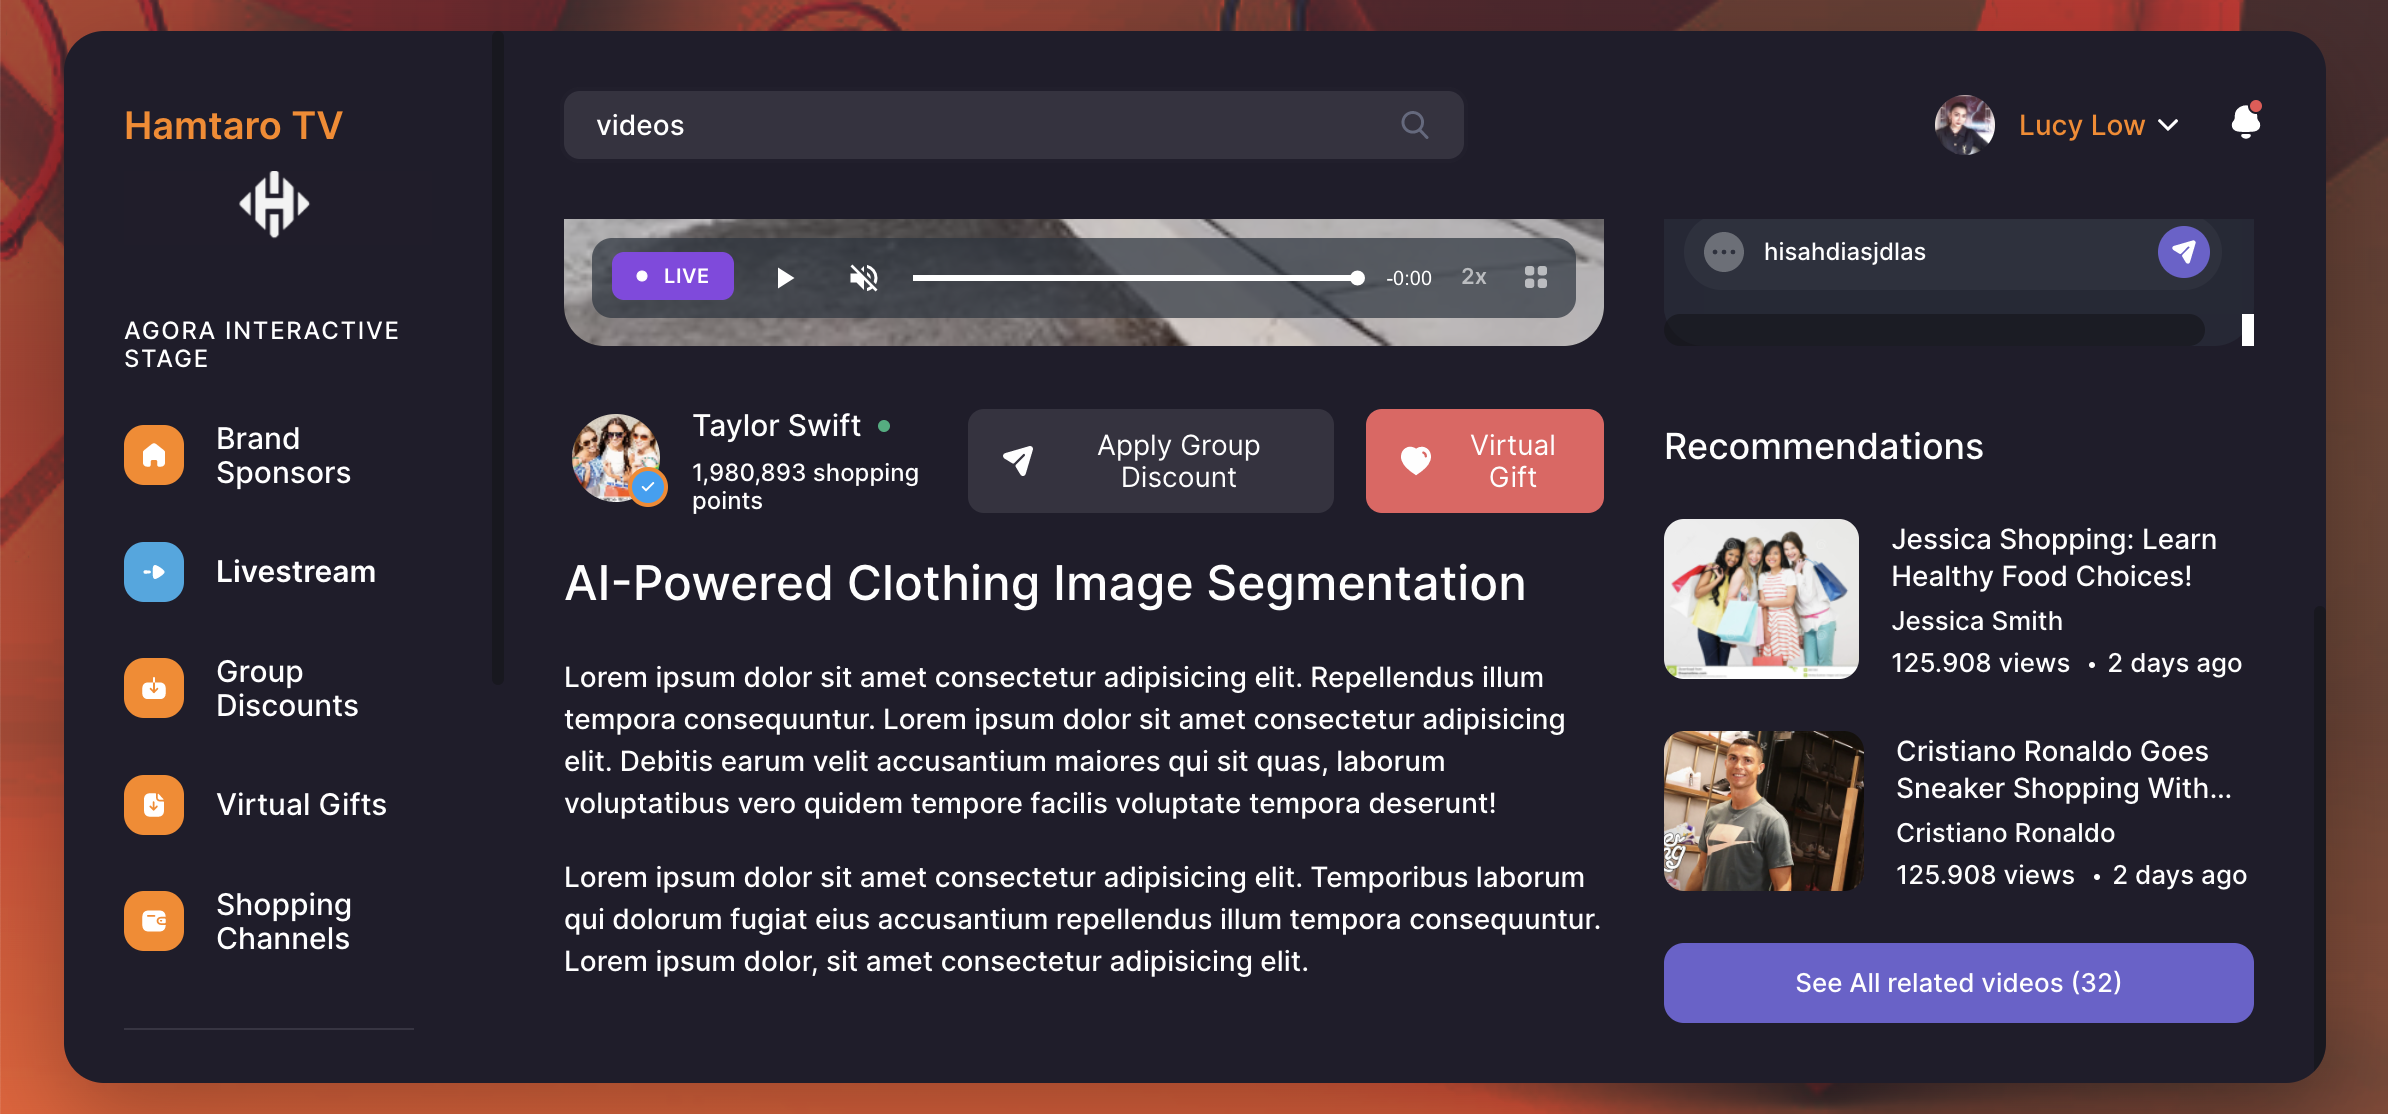
Task: Go to Group Discounts menu item
Action: coord(287,688)
